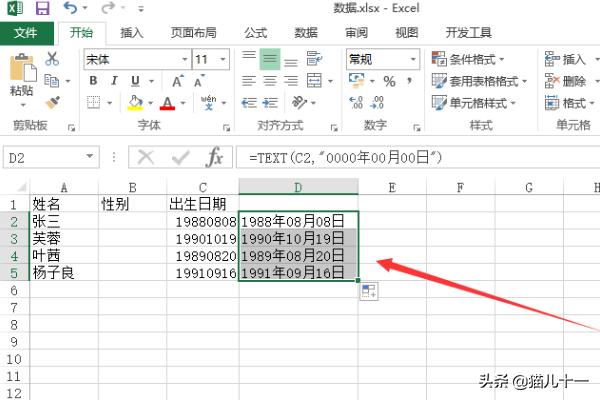Click the Insert Function fx icon
The image size is (600, 400).
click(x=214, y=157)
